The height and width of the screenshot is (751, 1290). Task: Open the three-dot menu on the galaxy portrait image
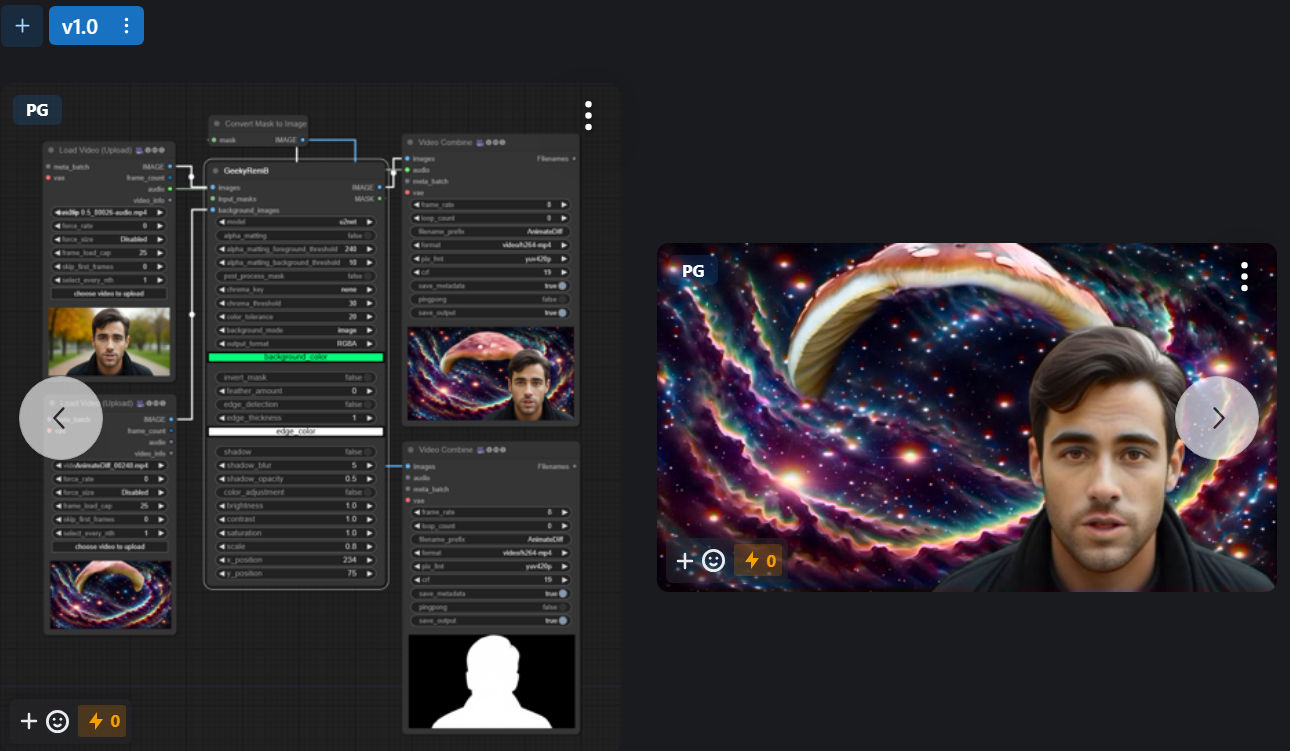tap(1244, 277)
